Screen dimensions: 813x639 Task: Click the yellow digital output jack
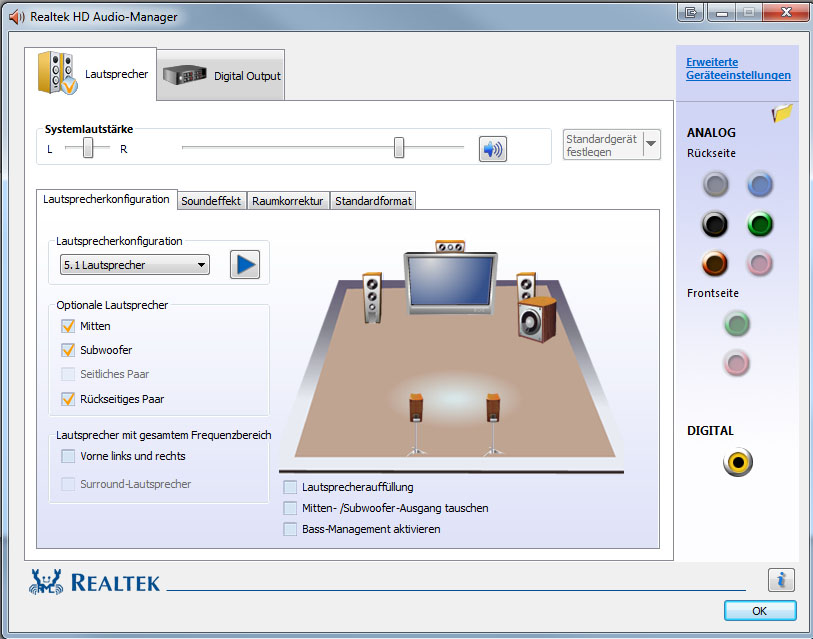pyautogui.click(x=737, y=462)
